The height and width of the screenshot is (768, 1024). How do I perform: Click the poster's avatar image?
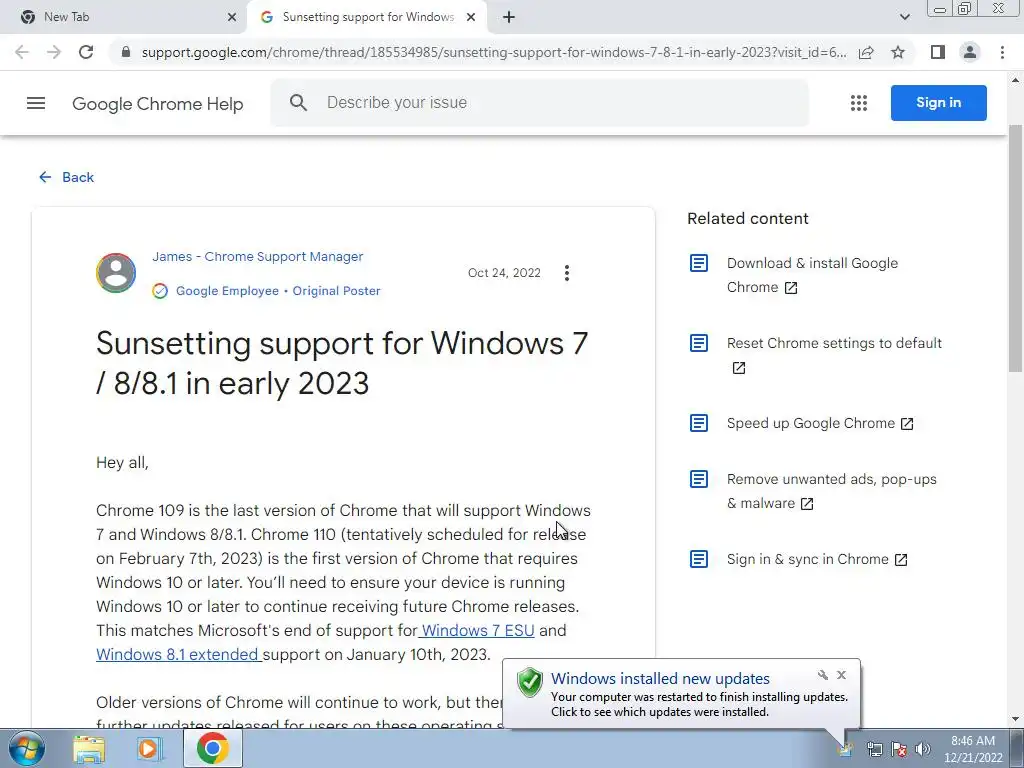click(116, 273)
